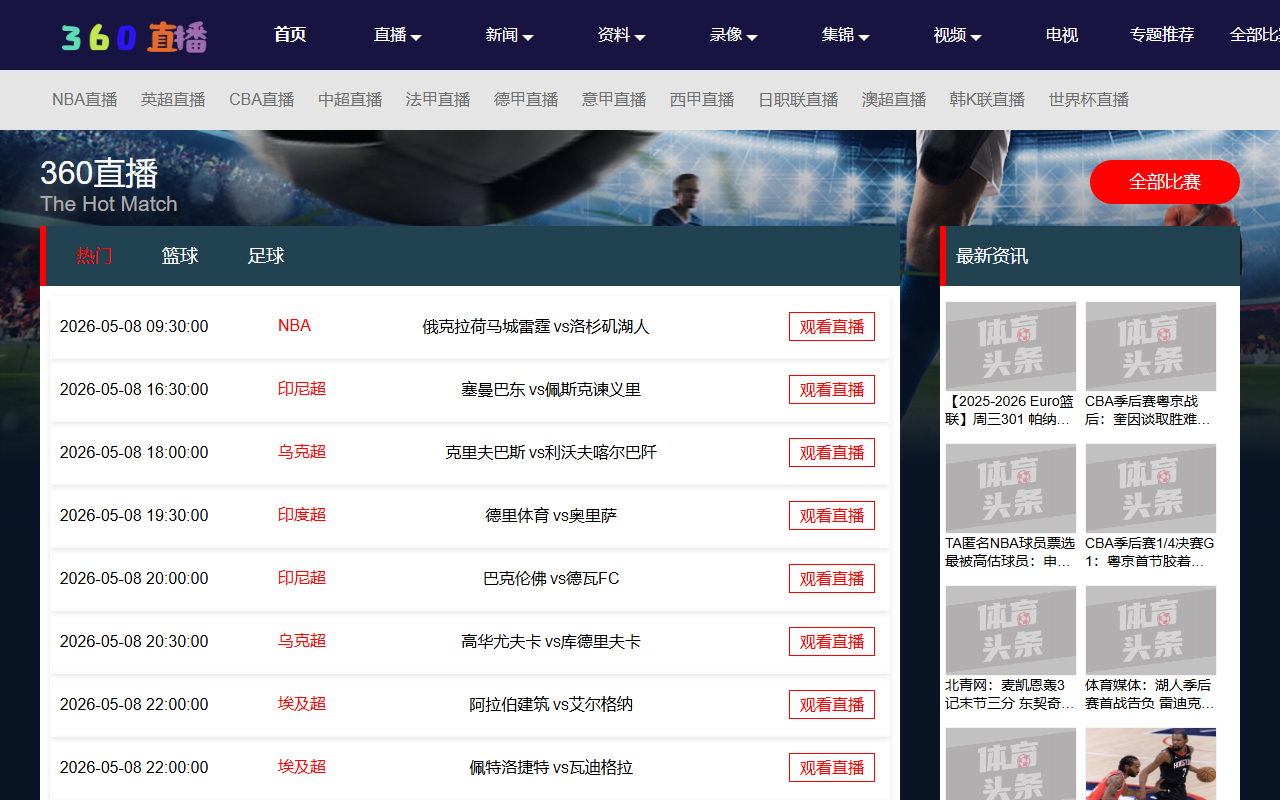Open the CBA直播 link
Viewport: 1280px width, 800px height.
point(262,100)
